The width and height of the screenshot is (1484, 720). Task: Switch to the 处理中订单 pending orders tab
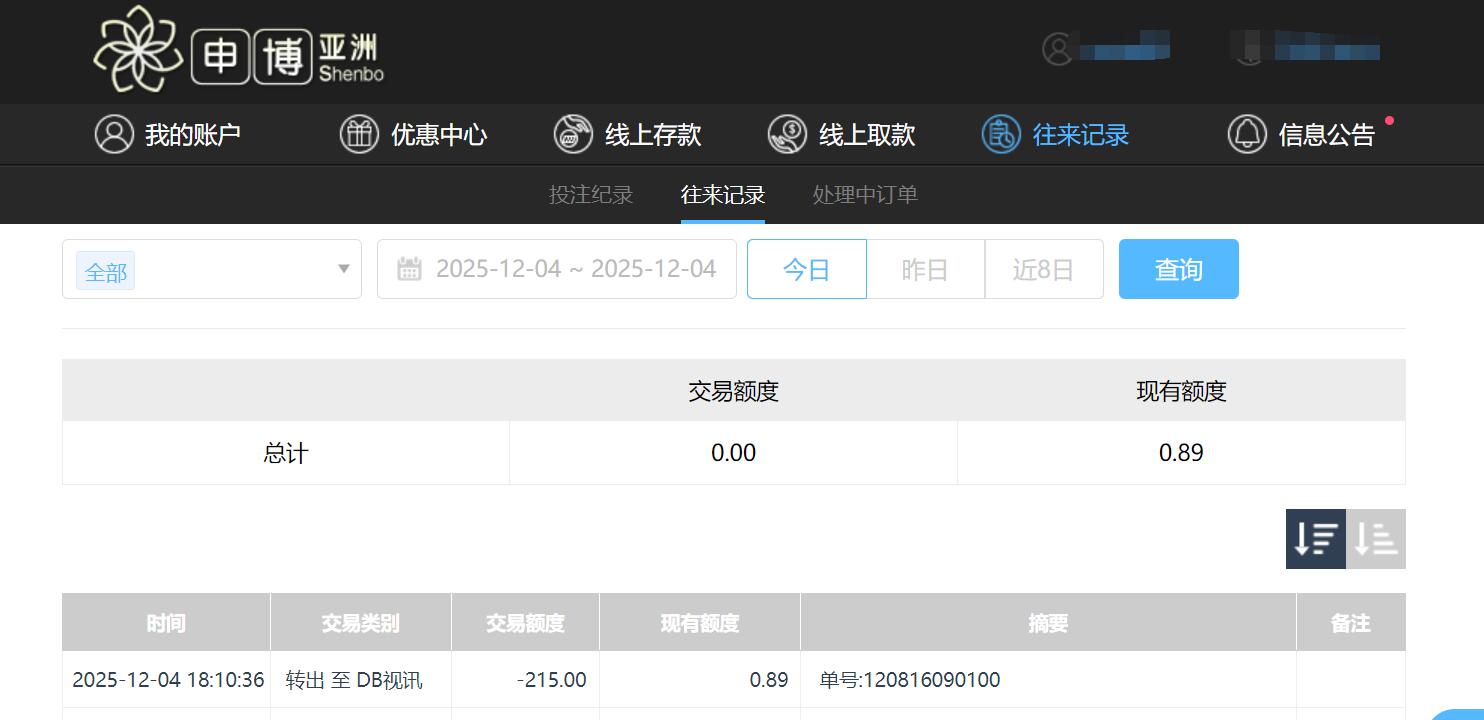(x=863, y=195)
